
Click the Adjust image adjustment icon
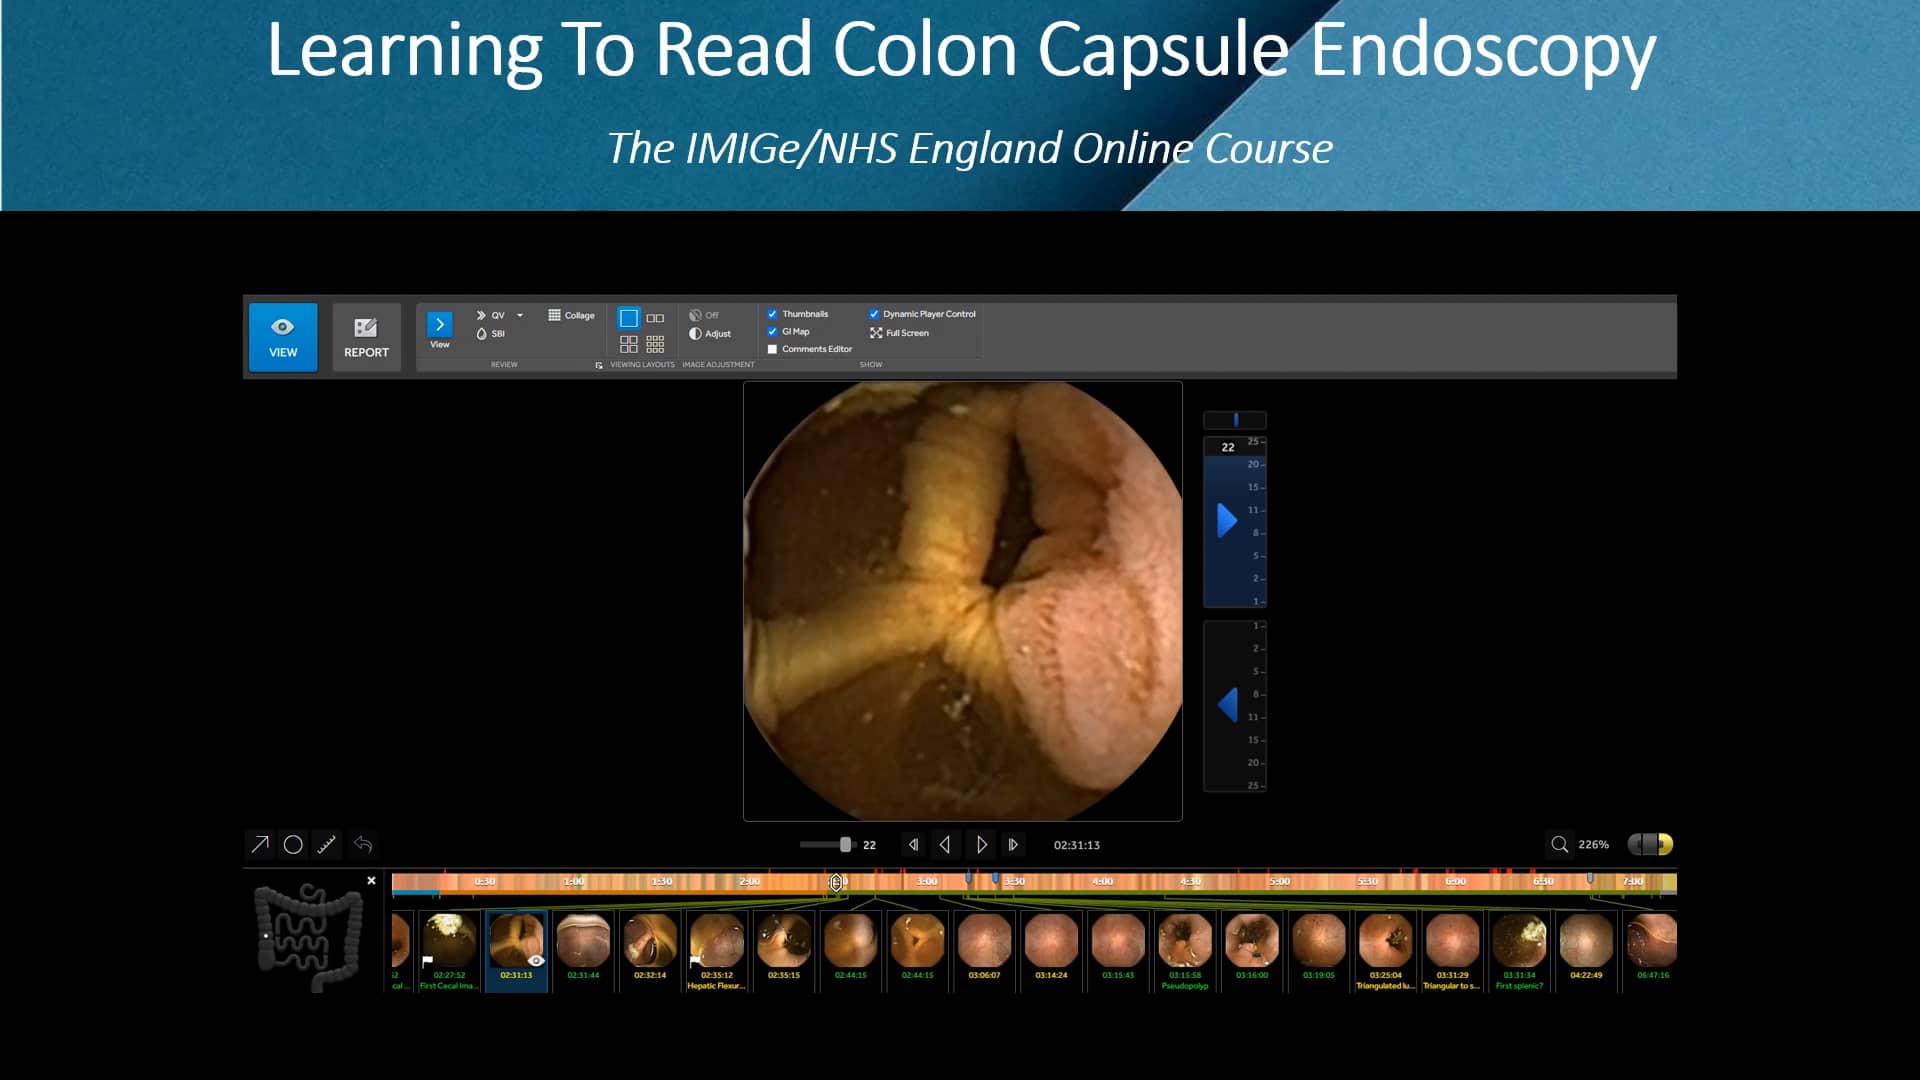(710, 334)
